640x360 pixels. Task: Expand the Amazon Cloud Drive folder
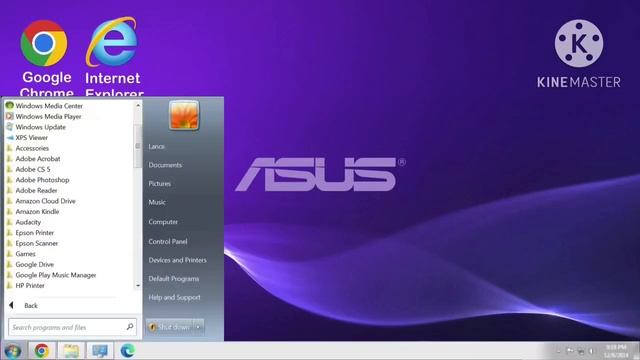point(41,201)
